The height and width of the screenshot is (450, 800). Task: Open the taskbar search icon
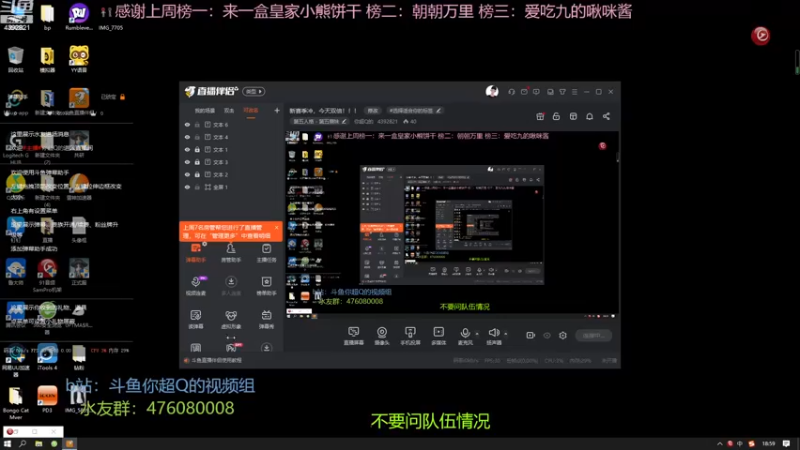(x=22, y=444)
